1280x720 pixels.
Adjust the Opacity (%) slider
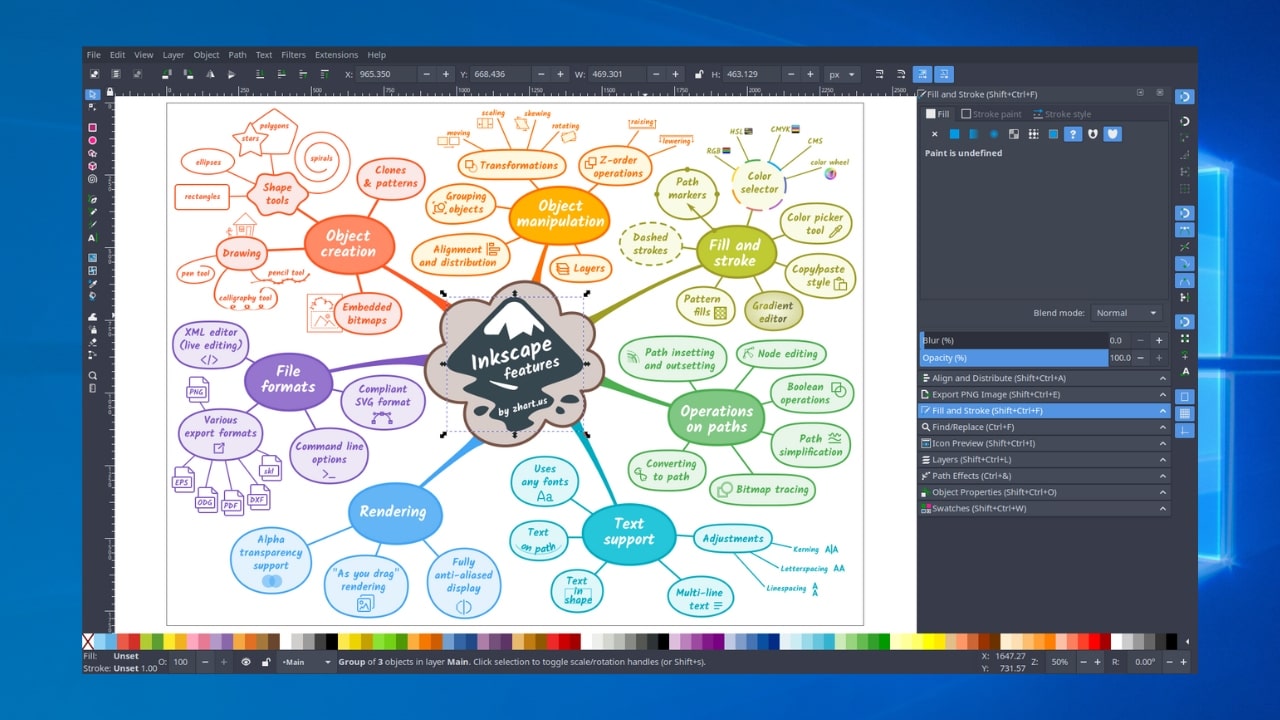[x=1013, y=357]
